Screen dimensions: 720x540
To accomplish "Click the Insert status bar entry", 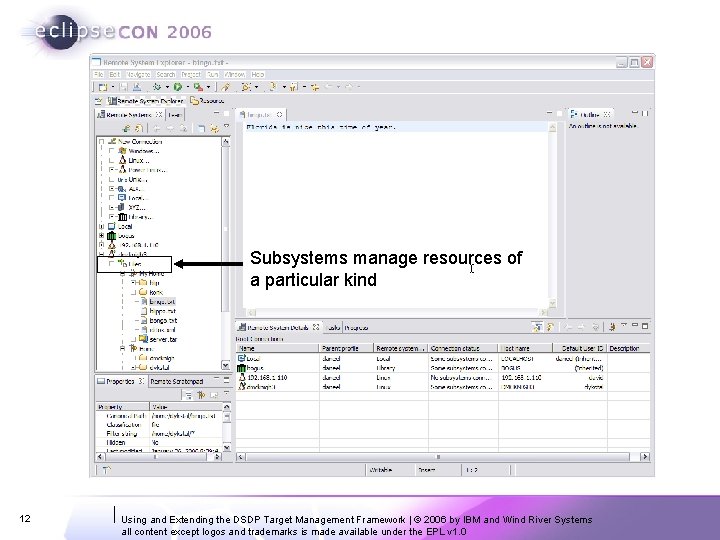I will [427, 470].
